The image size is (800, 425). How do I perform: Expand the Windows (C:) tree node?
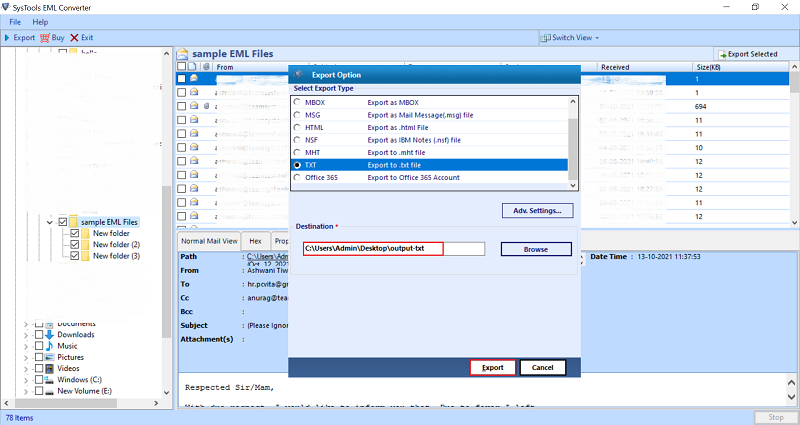pos(27,380)
